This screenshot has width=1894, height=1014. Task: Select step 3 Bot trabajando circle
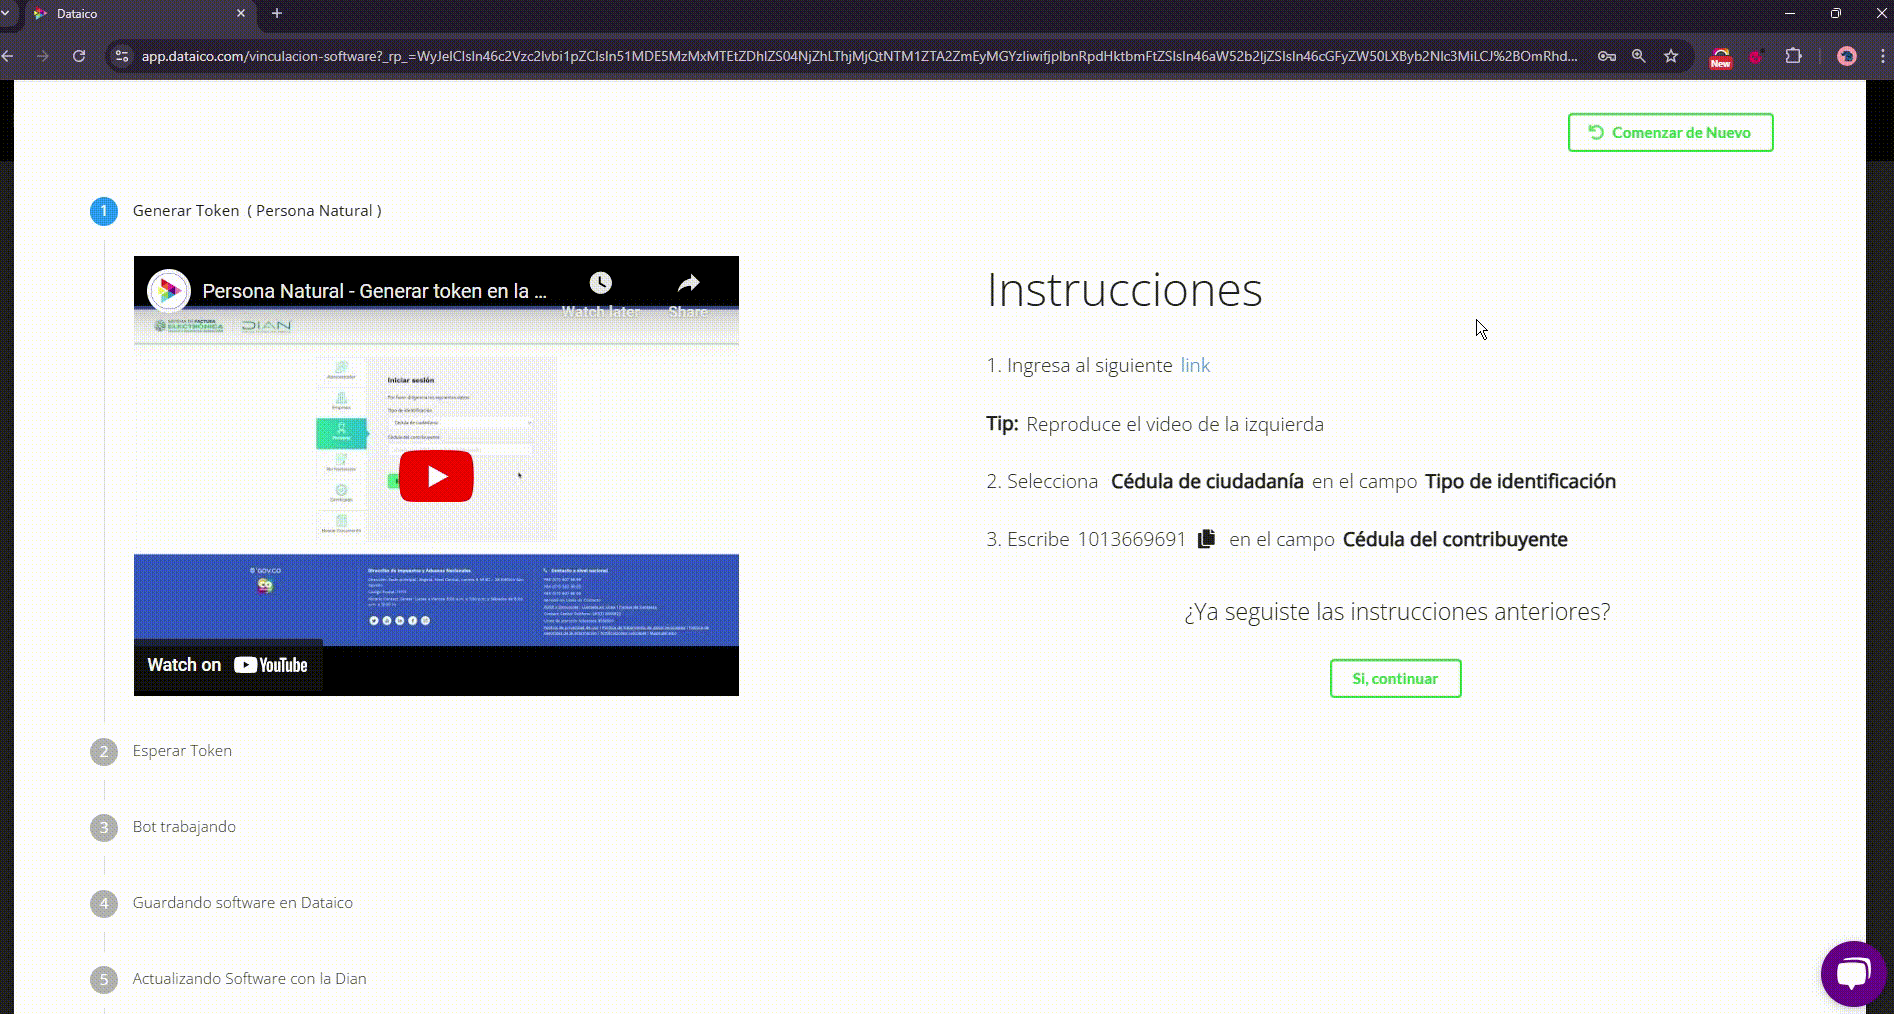point(104,827)
